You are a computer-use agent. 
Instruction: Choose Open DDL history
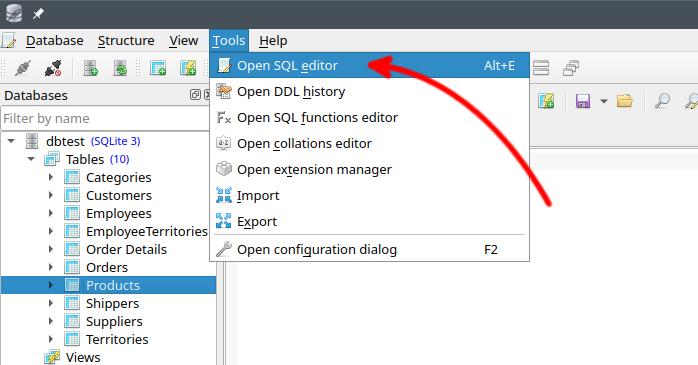[369, 92]
